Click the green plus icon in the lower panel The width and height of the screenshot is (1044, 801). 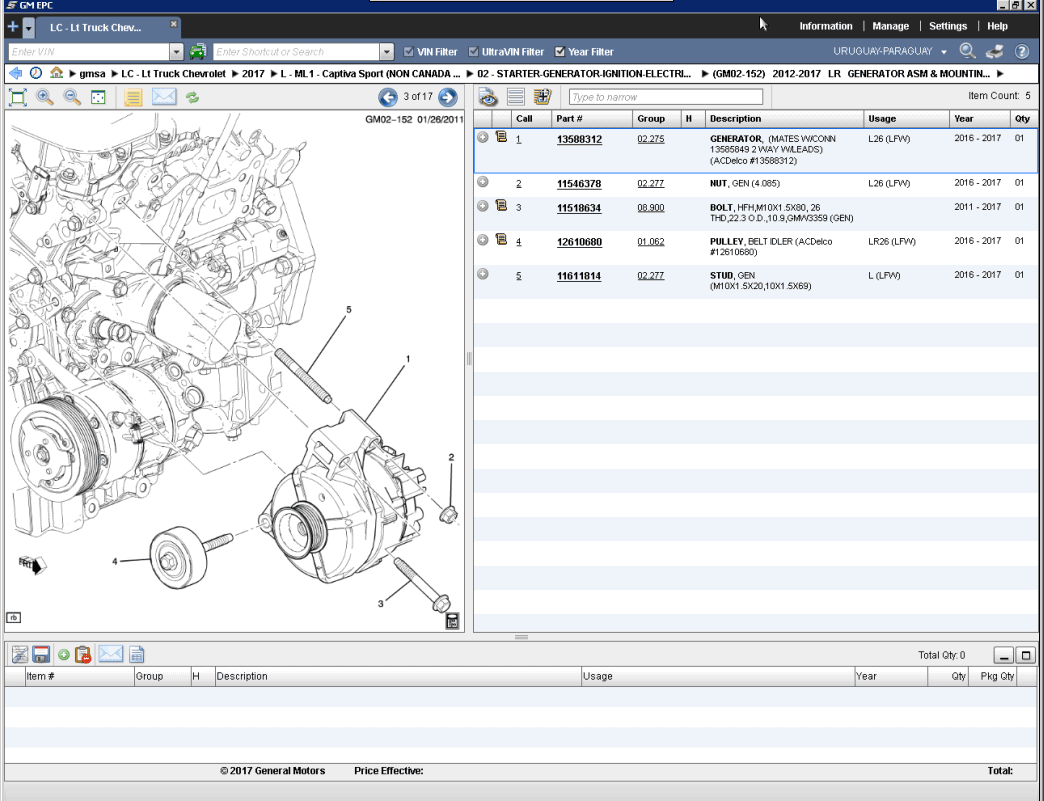63,654
